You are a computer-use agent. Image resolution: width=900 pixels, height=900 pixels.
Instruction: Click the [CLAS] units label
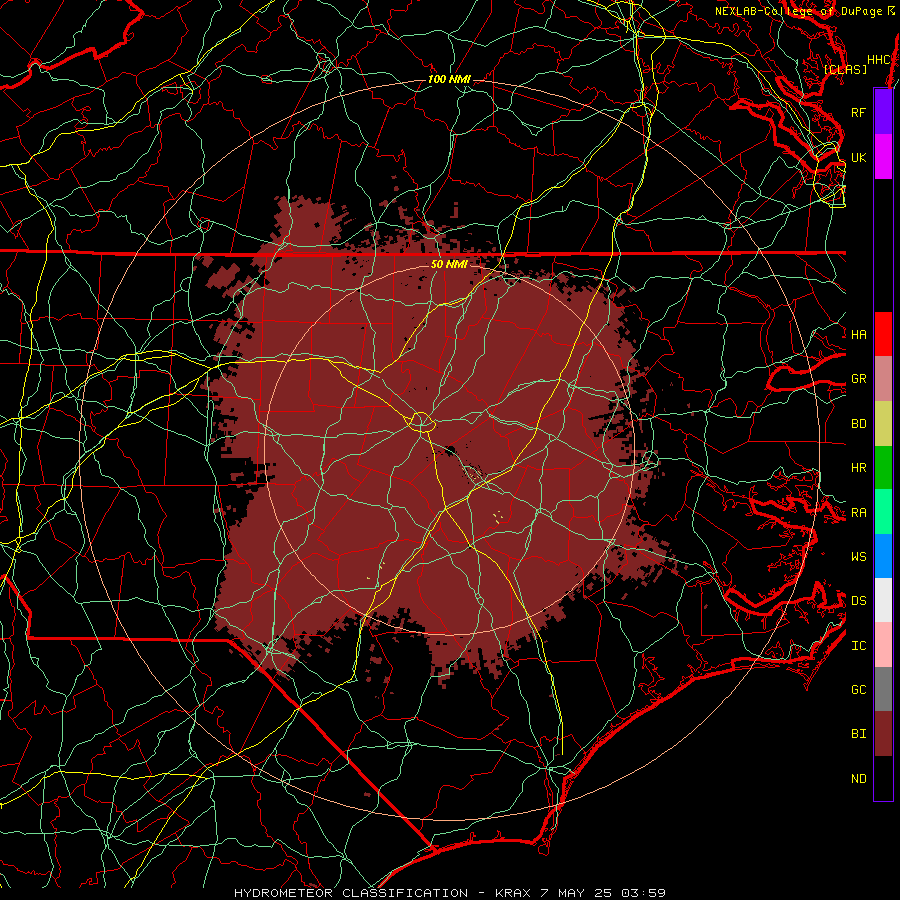[845, 70]
